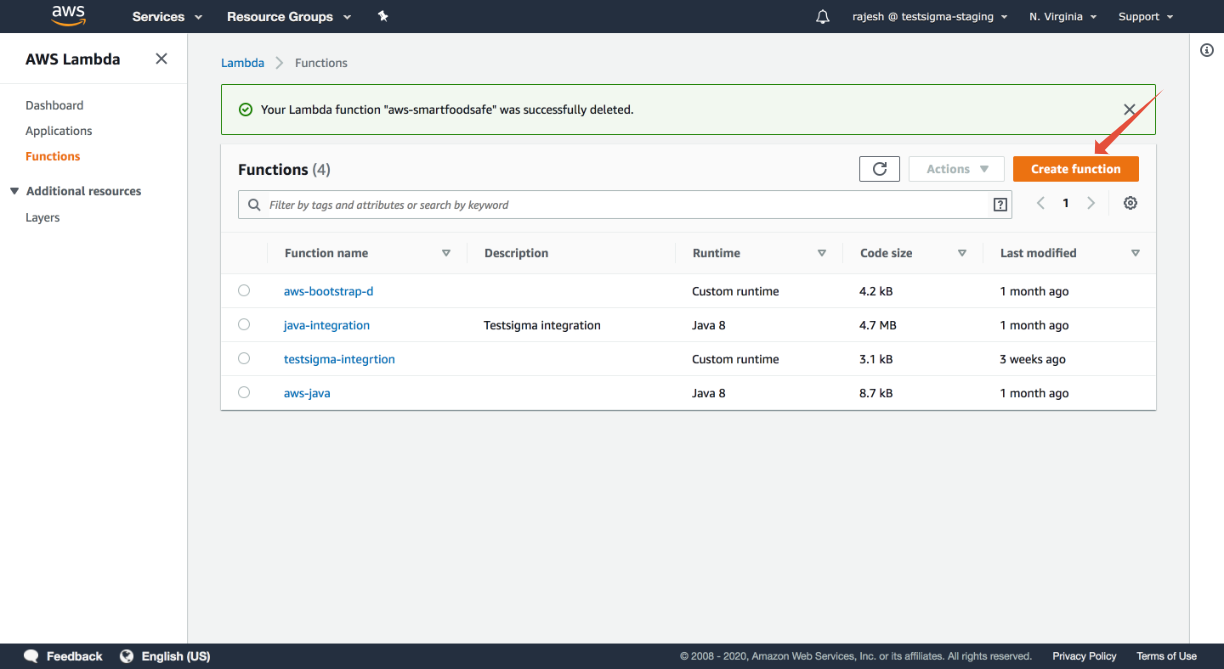1224x669 pixels.
Task: Click the 3 weeks ago cell
Action: point(1033,359)
